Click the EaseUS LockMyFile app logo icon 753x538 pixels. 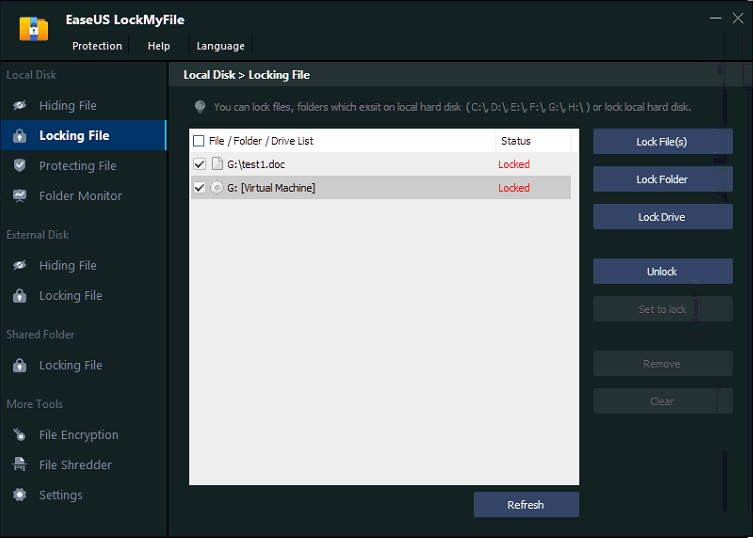click(34, 29)
